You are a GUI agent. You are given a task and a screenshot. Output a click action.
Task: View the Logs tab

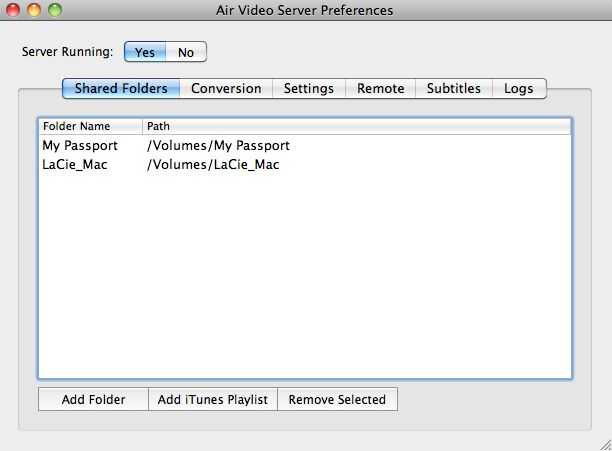pyautogui.click(x=519, y=88)
